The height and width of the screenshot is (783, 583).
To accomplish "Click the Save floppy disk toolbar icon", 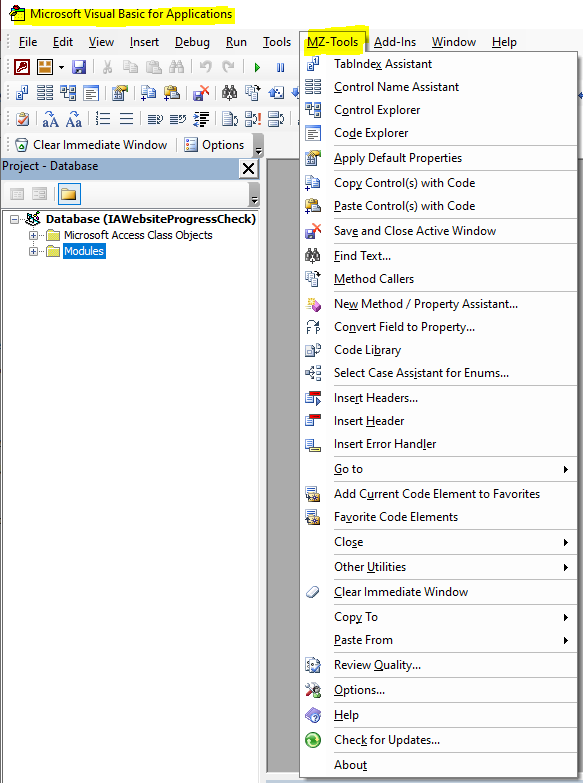I will click(79, 67).
